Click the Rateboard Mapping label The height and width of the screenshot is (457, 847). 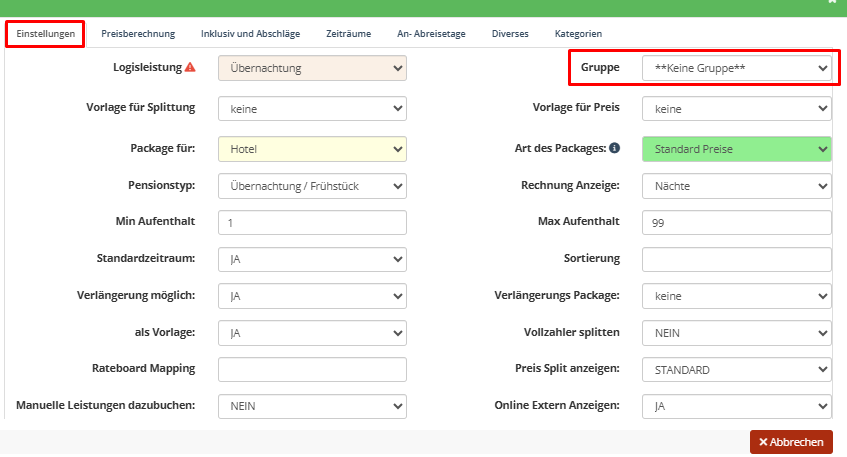144,368
